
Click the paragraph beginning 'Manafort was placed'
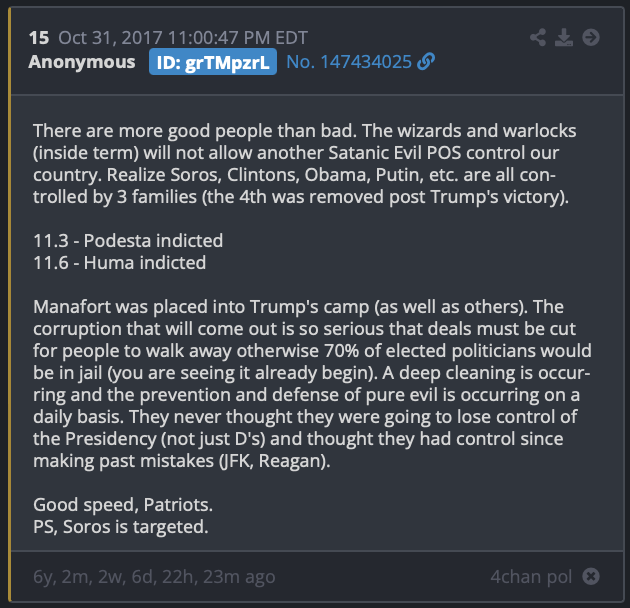(x=312, y=384)
